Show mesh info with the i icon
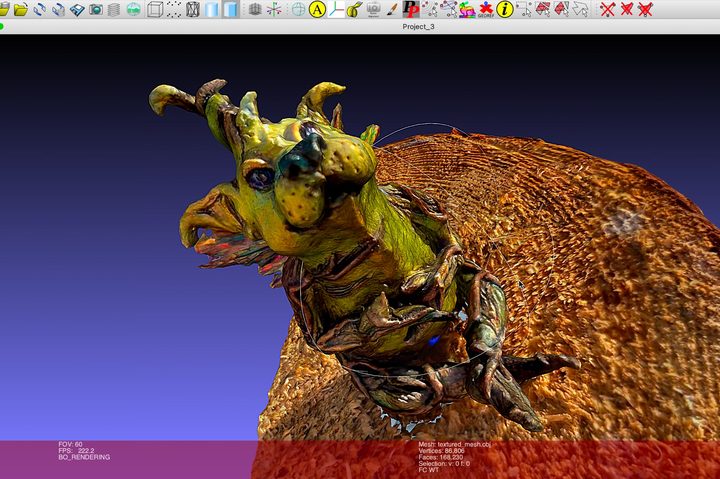This screenshot has width=720, height=479. pos(505,9)
